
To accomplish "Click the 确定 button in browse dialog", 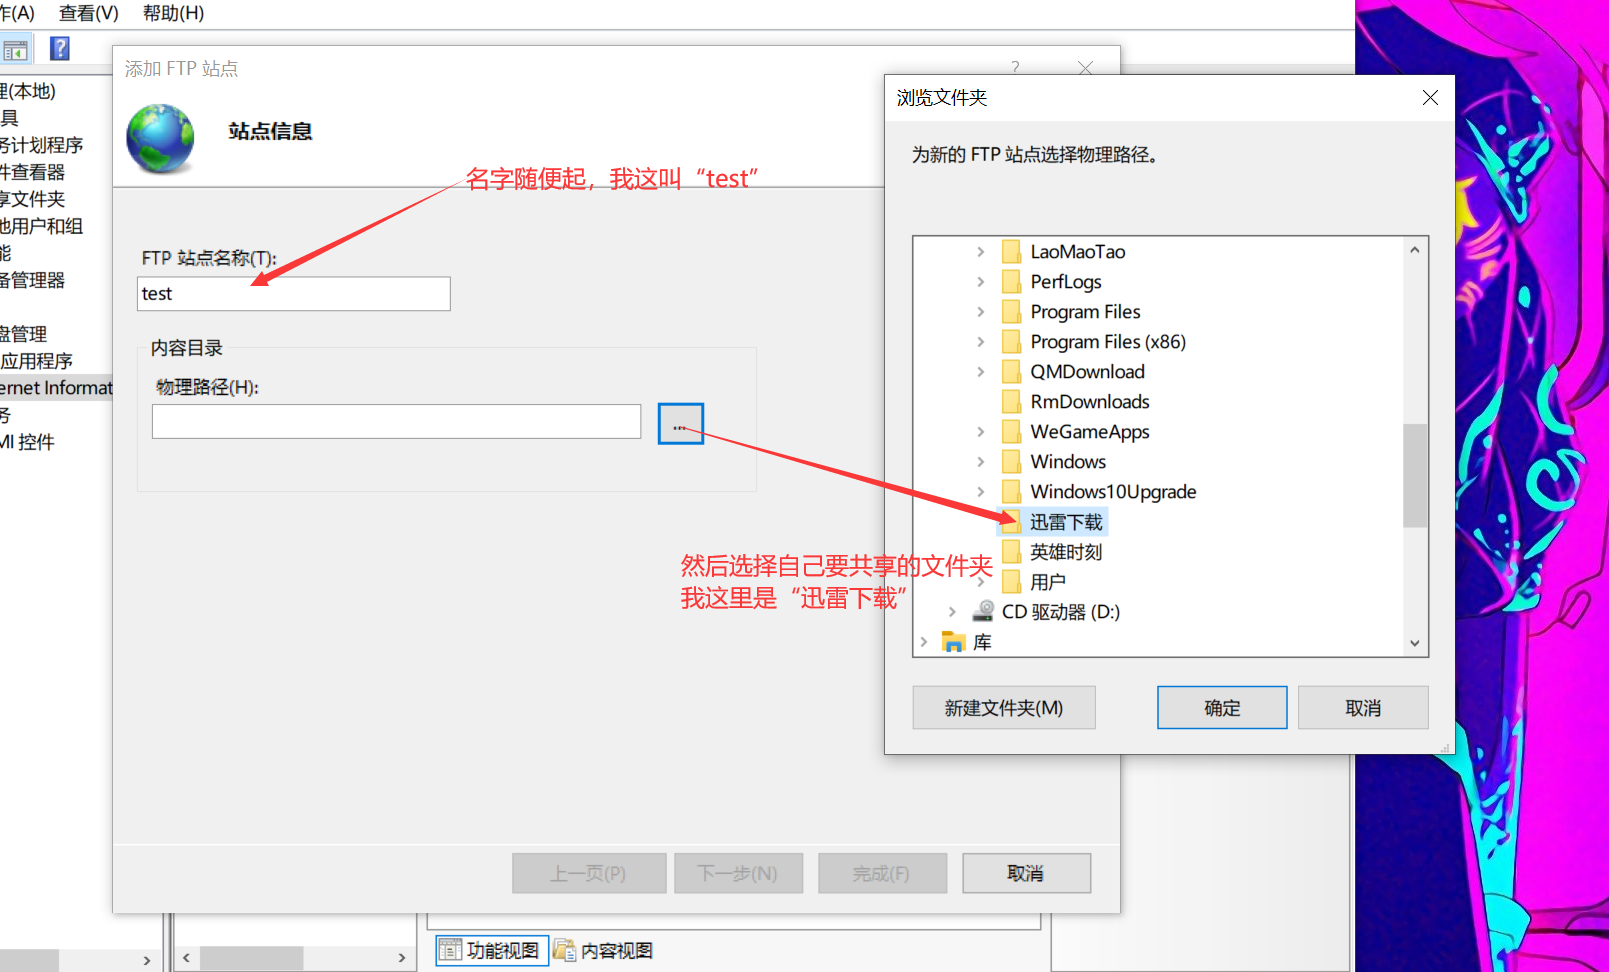I will click(1222, 708).
